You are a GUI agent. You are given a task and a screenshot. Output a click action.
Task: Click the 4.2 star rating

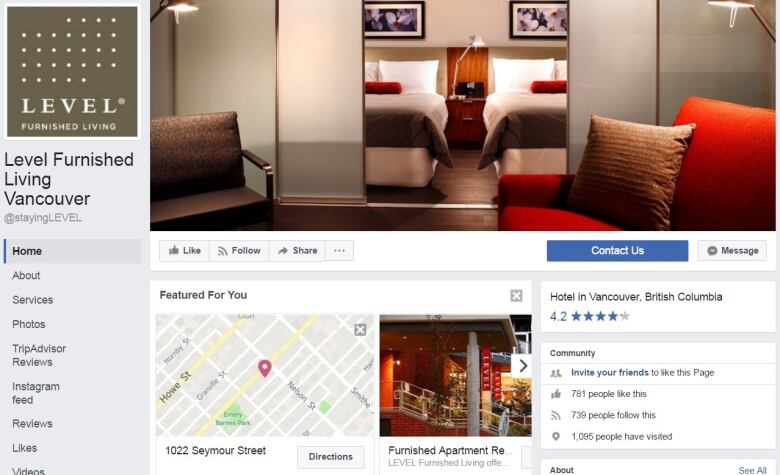(x=589, y=316)
